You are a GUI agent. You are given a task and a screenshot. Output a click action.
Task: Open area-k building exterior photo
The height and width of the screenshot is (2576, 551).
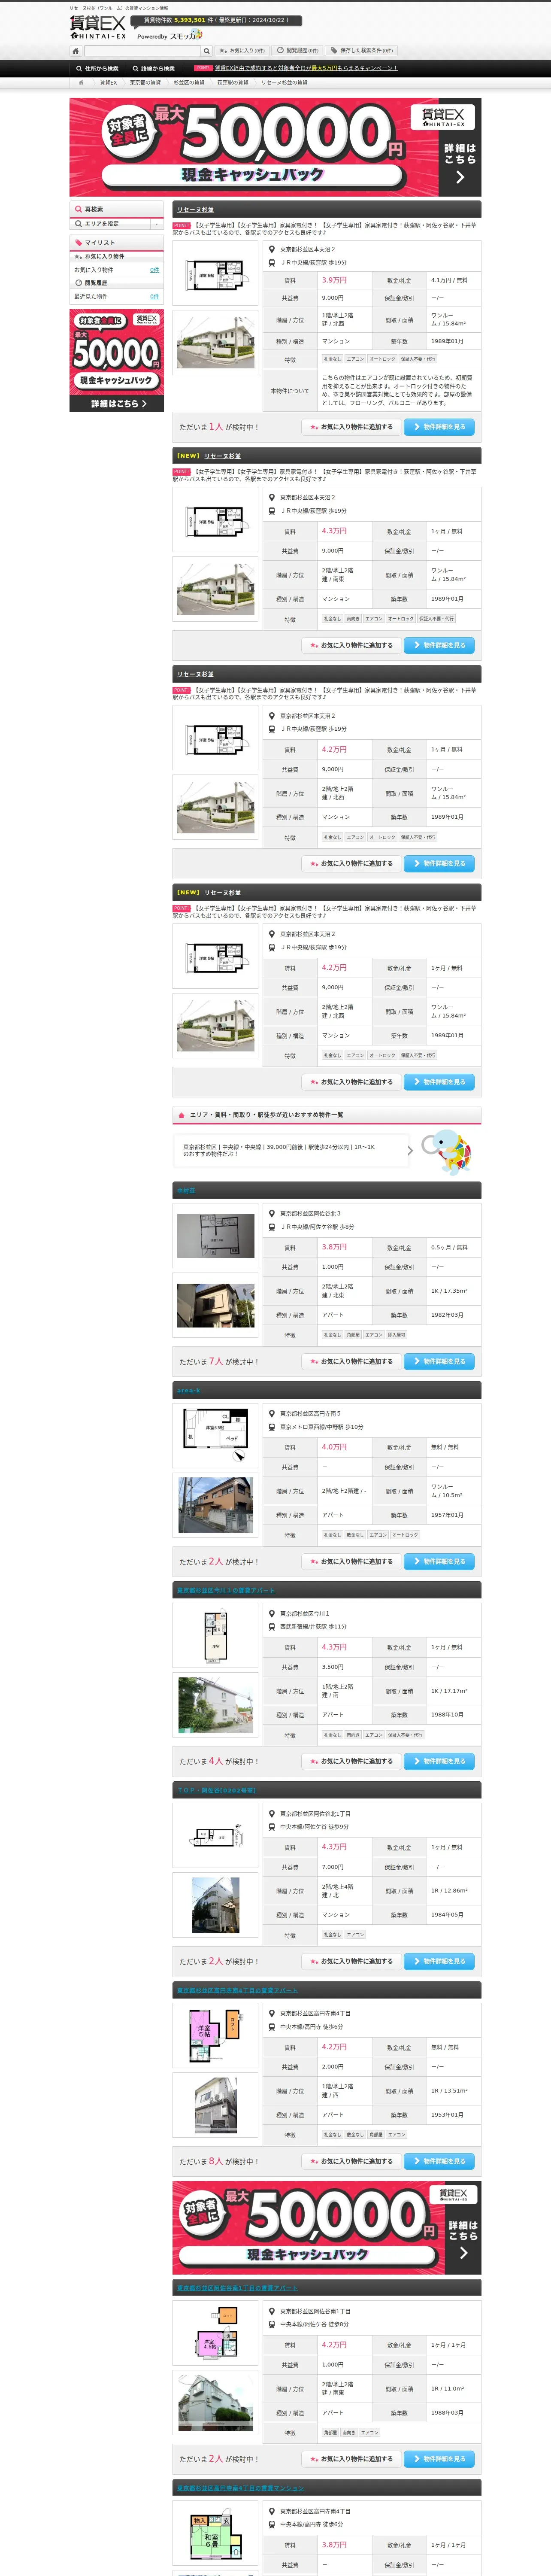pyautogui.click(x=216, y=1505)
